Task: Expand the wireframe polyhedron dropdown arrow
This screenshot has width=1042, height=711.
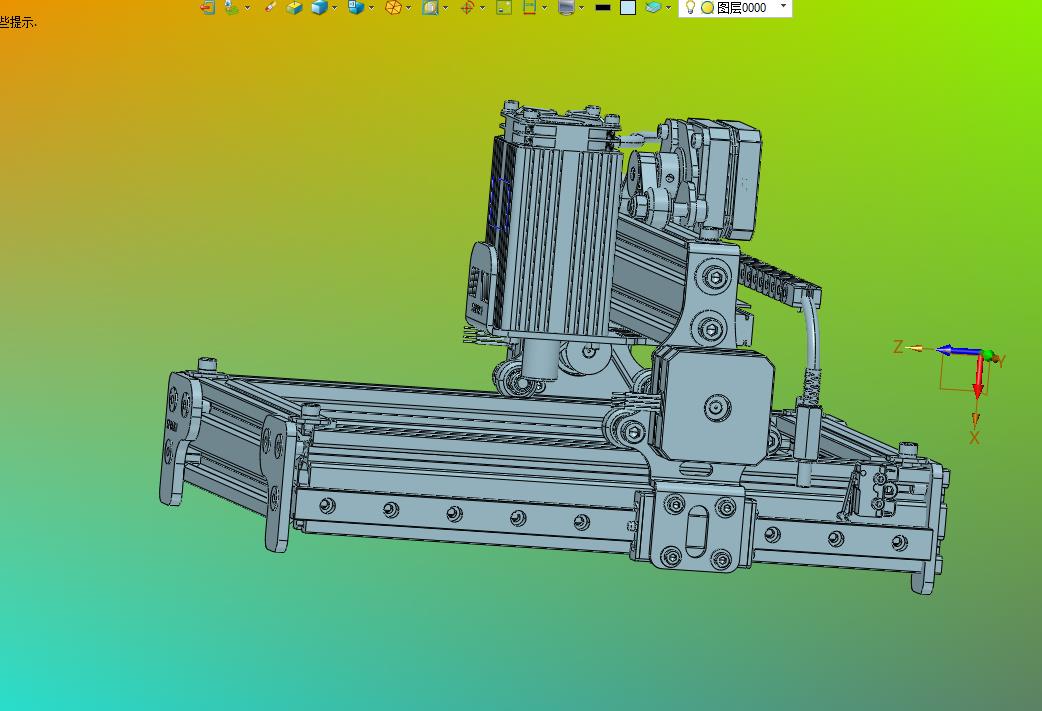Action: [x=408, y=7]
